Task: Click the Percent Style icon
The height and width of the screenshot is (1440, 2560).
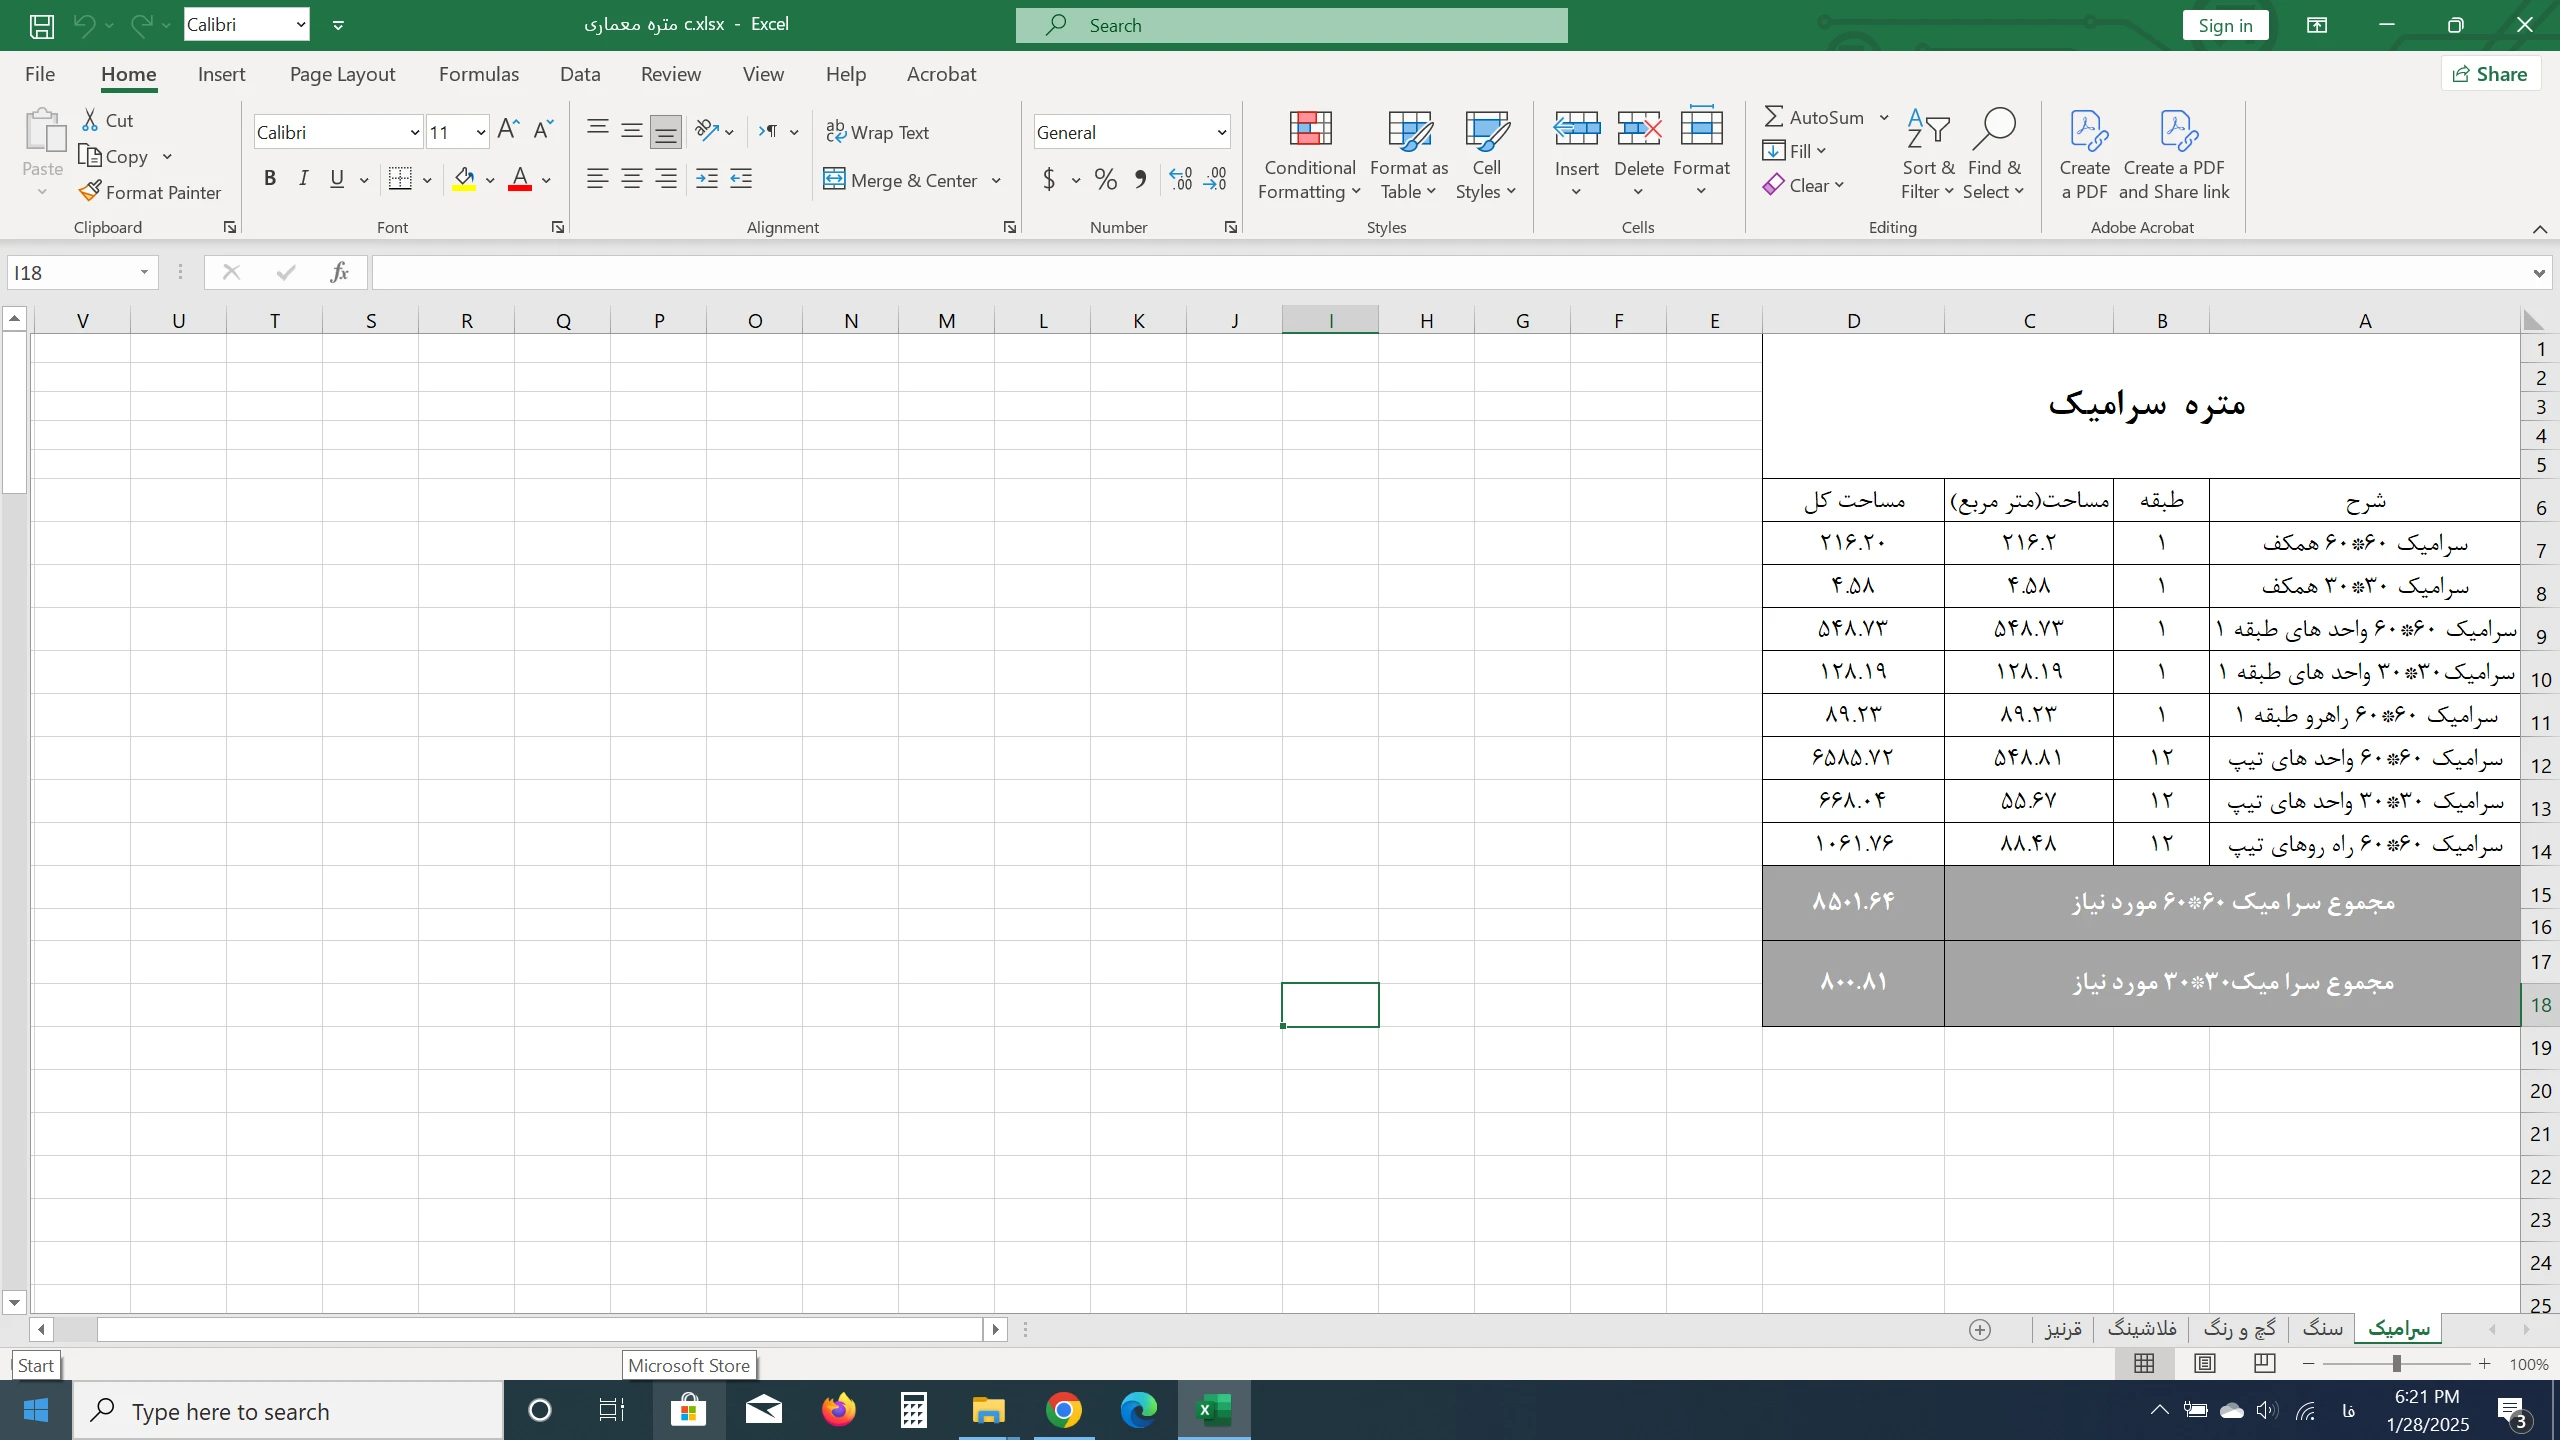Action: tap(1105, 180)
